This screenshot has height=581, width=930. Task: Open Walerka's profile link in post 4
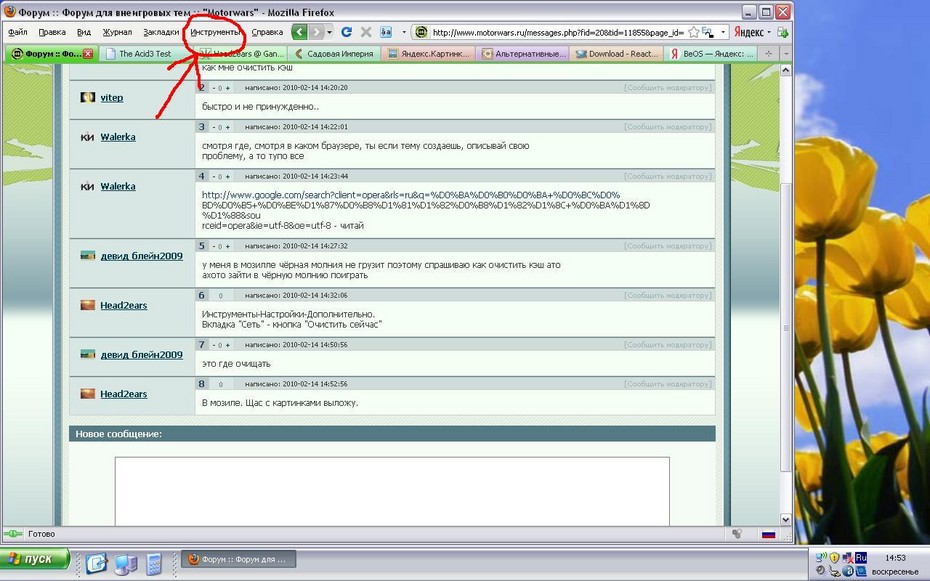click(x=117, y=186)
